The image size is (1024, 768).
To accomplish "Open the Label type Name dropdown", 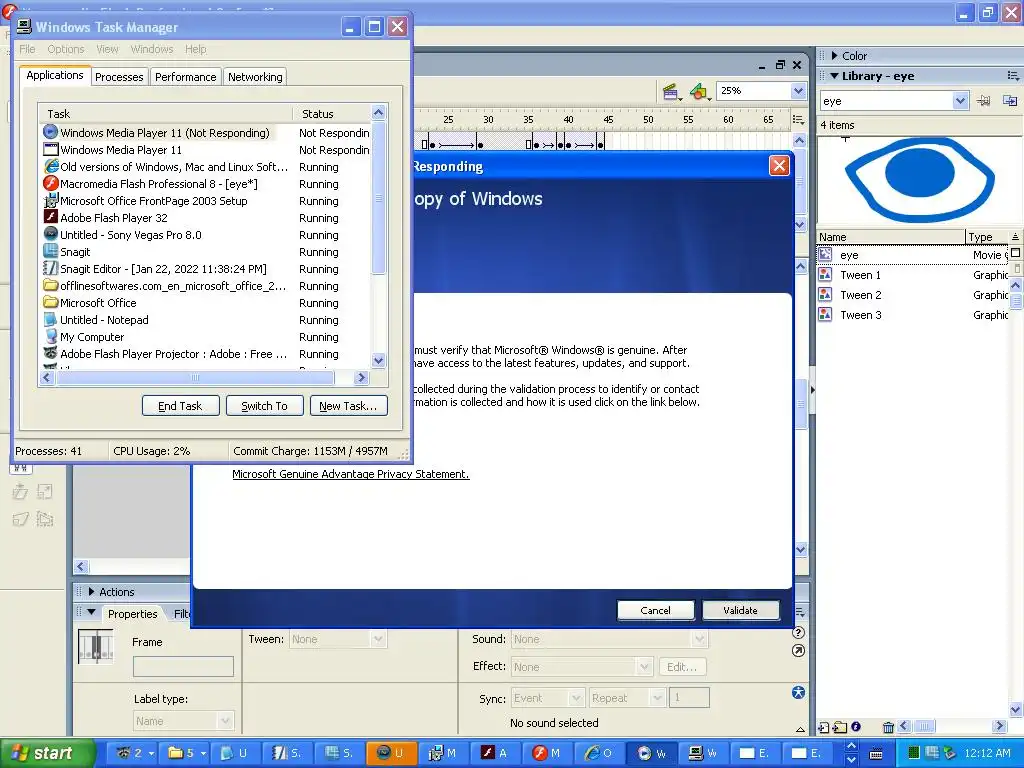I will 225,721.
